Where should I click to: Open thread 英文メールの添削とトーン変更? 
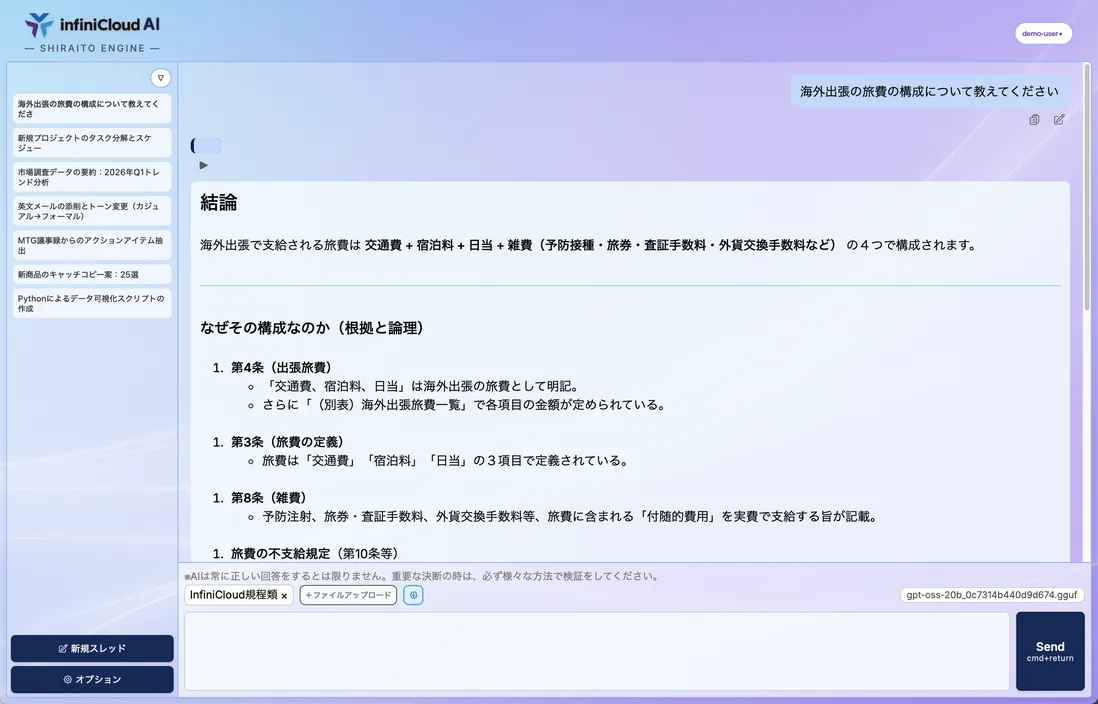tap(92, 212)
